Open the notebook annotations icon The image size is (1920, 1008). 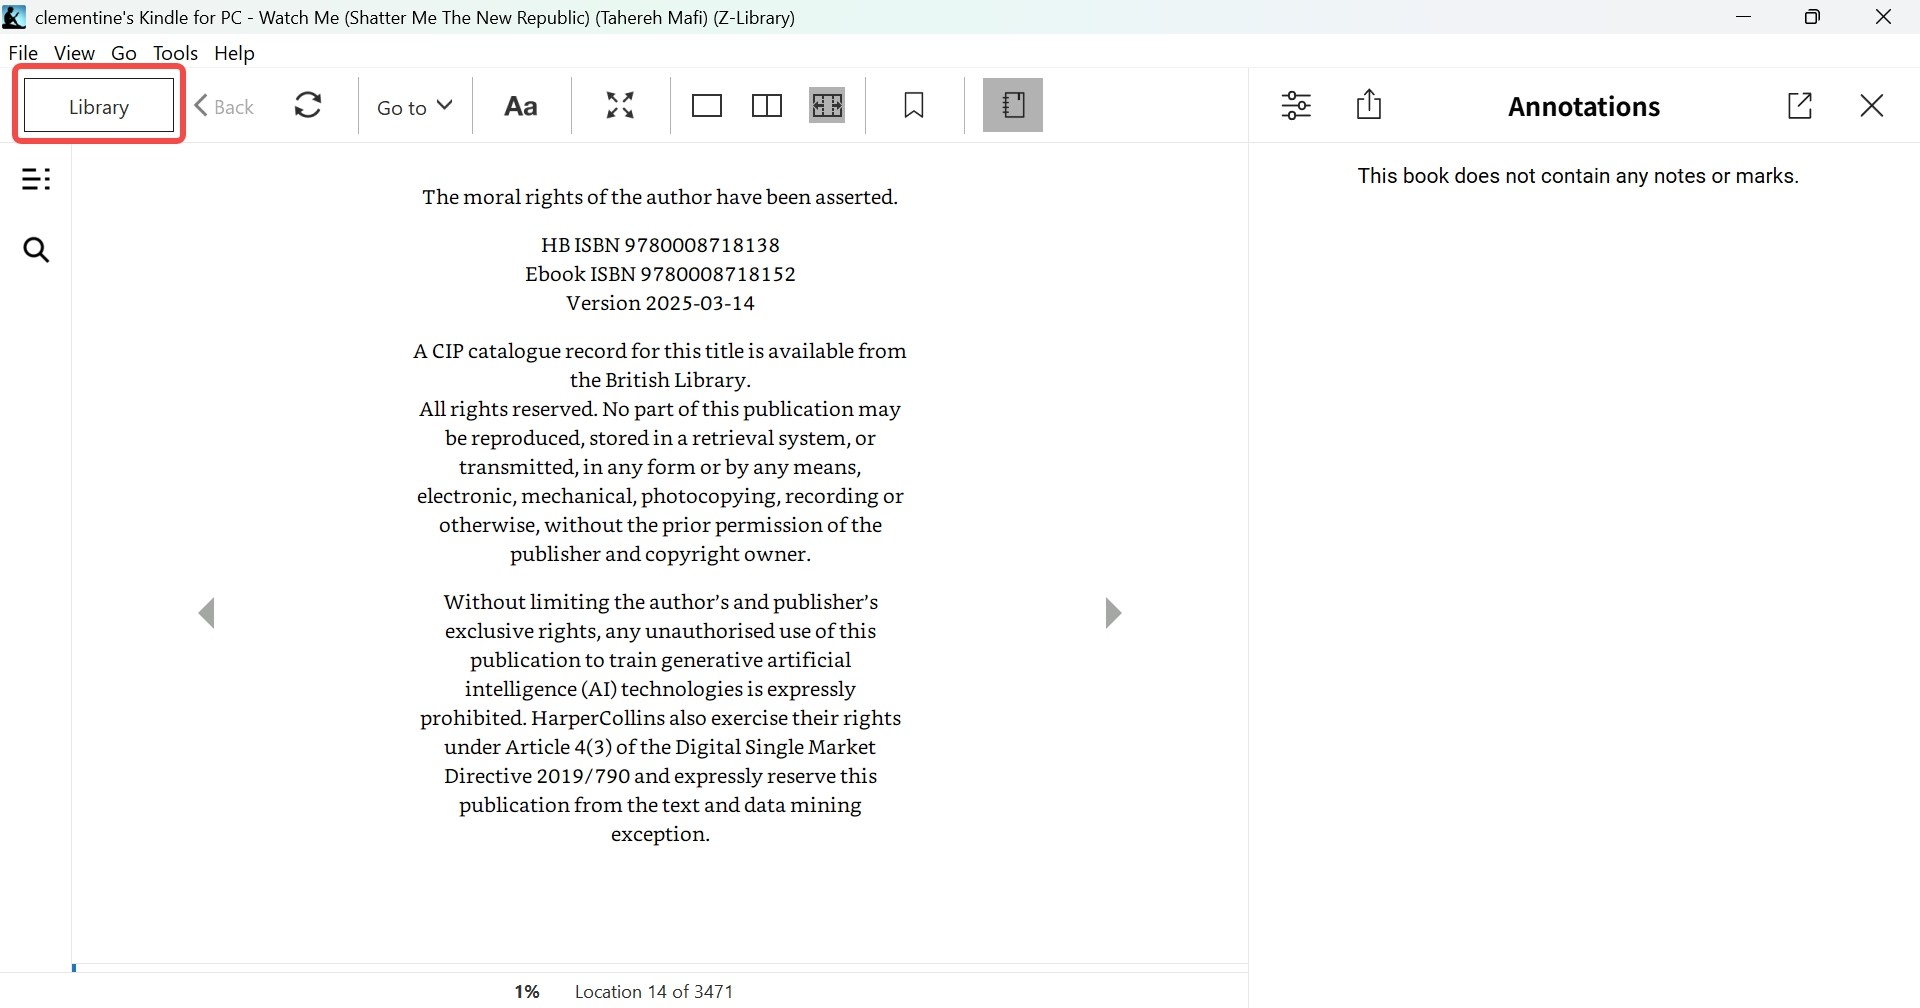pos(1012,105)
